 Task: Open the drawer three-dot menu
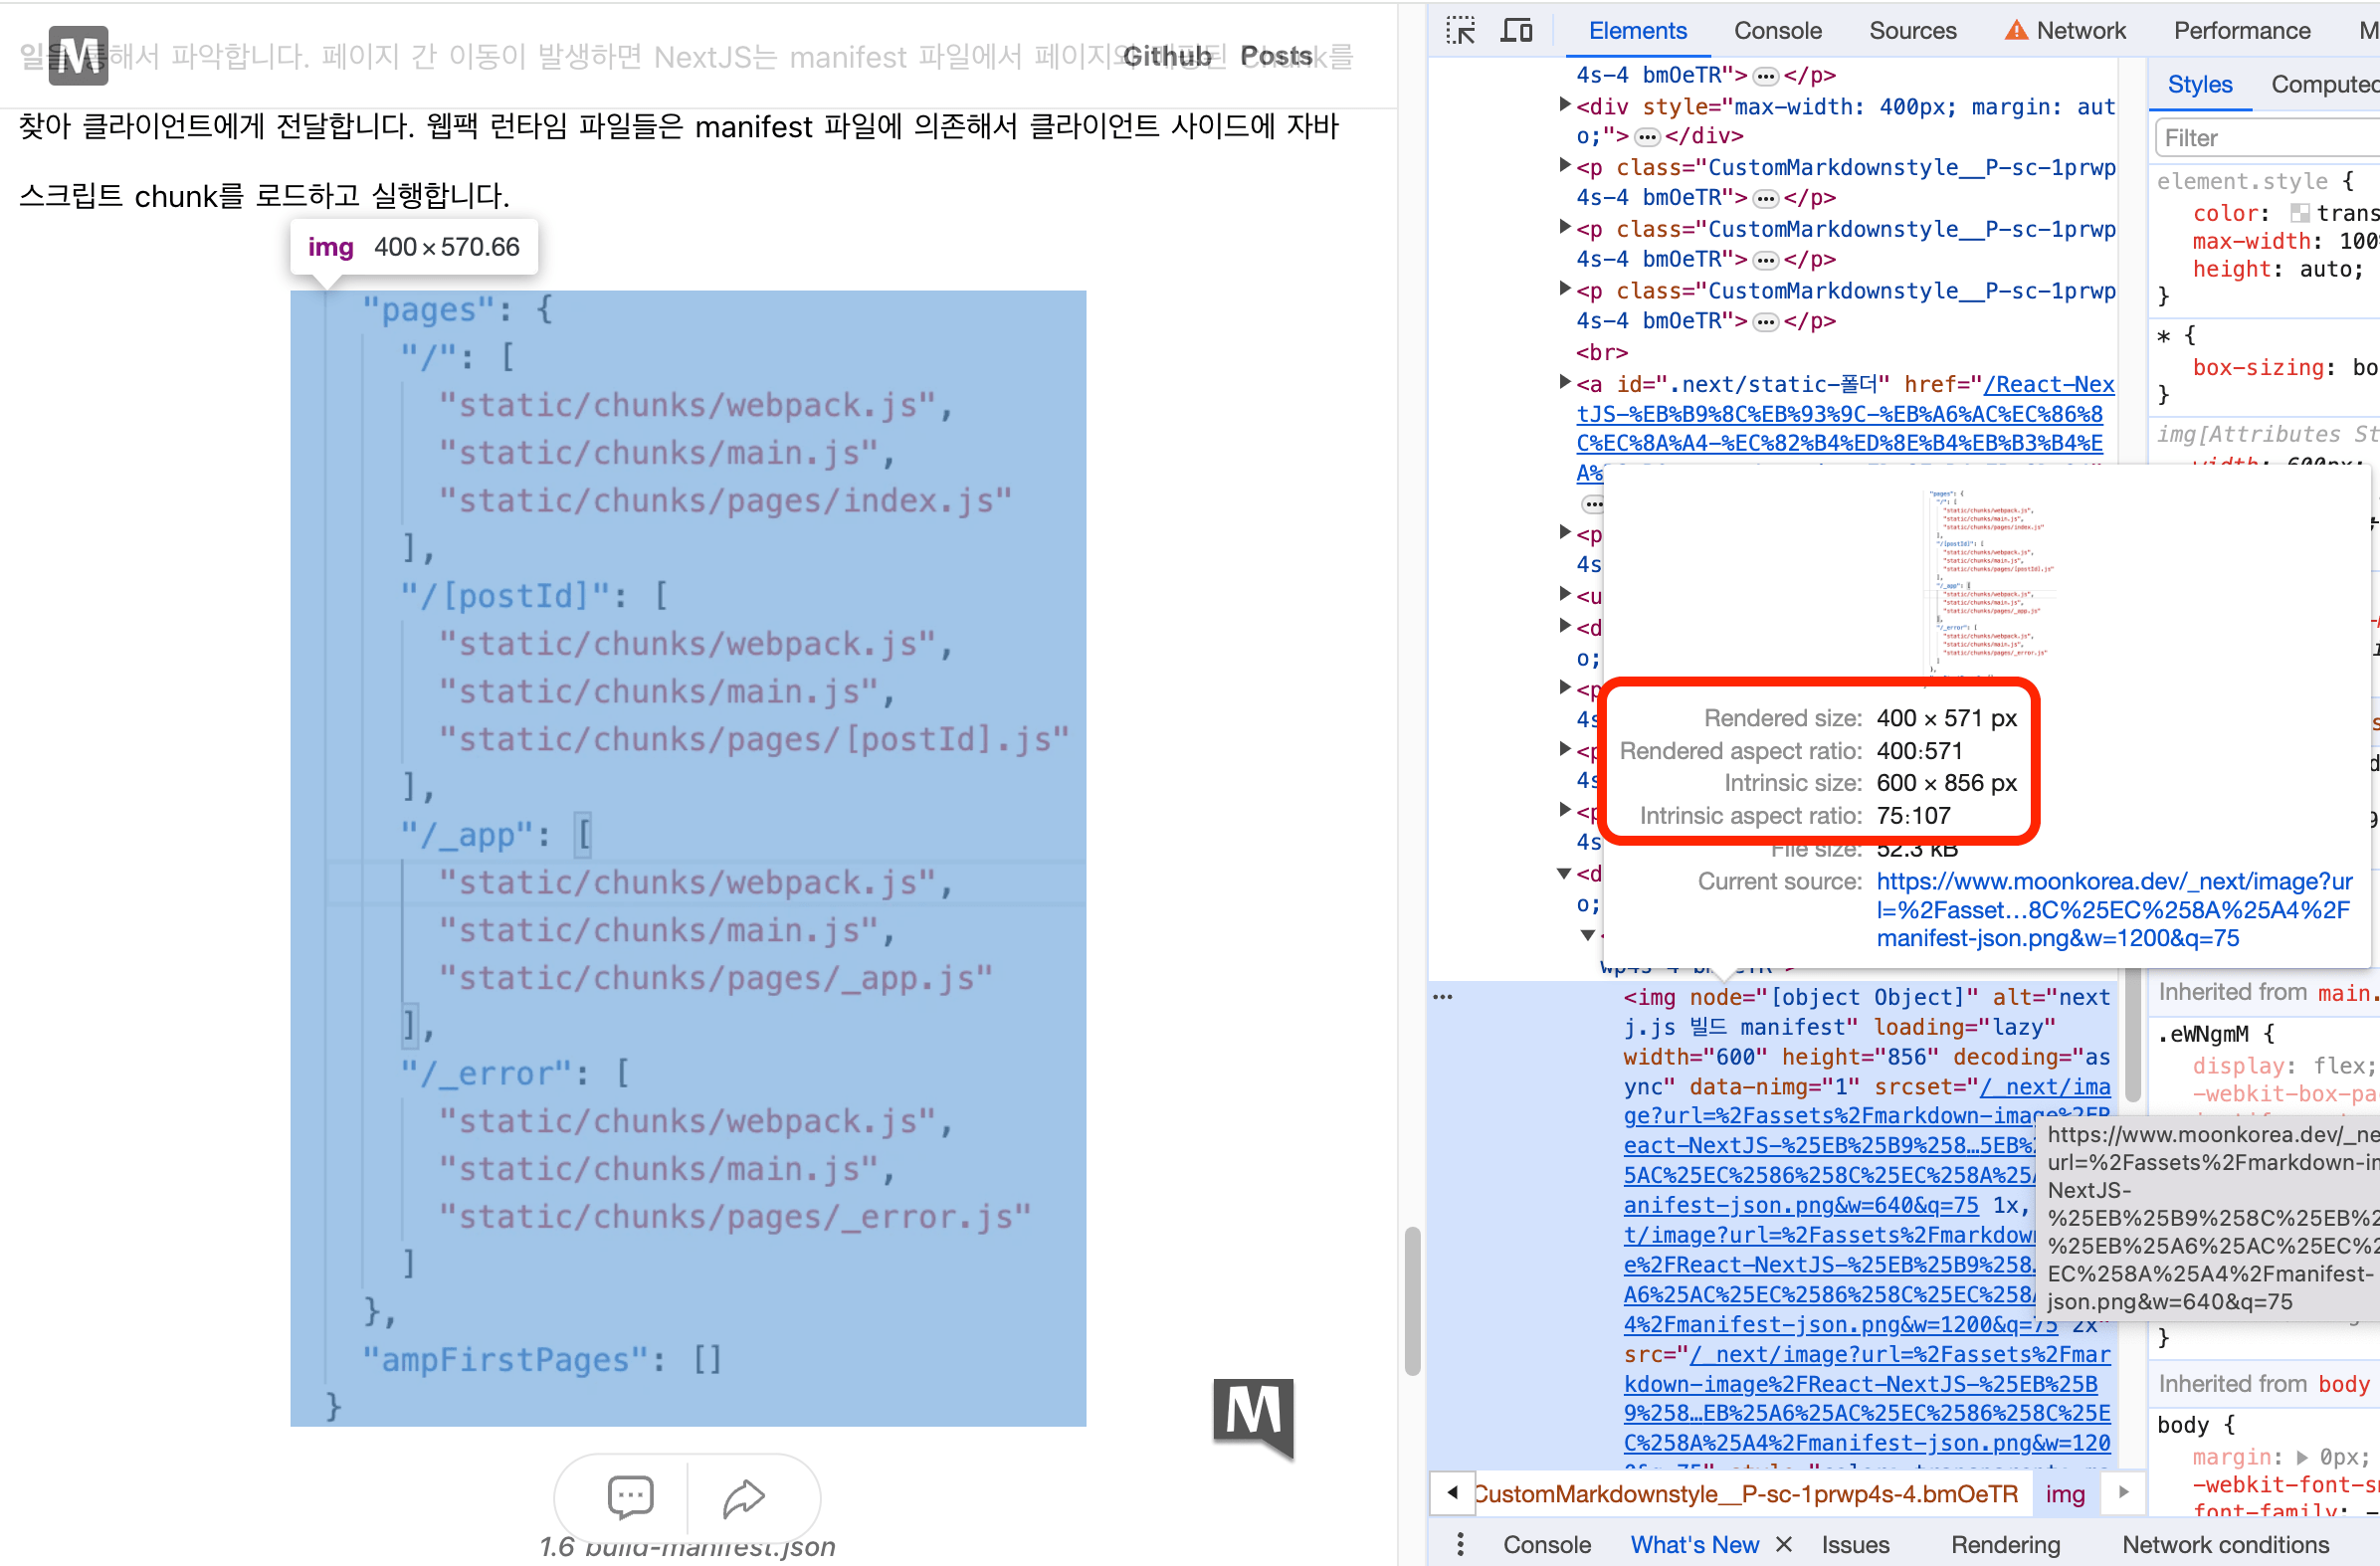[x=1460, y=1544]
